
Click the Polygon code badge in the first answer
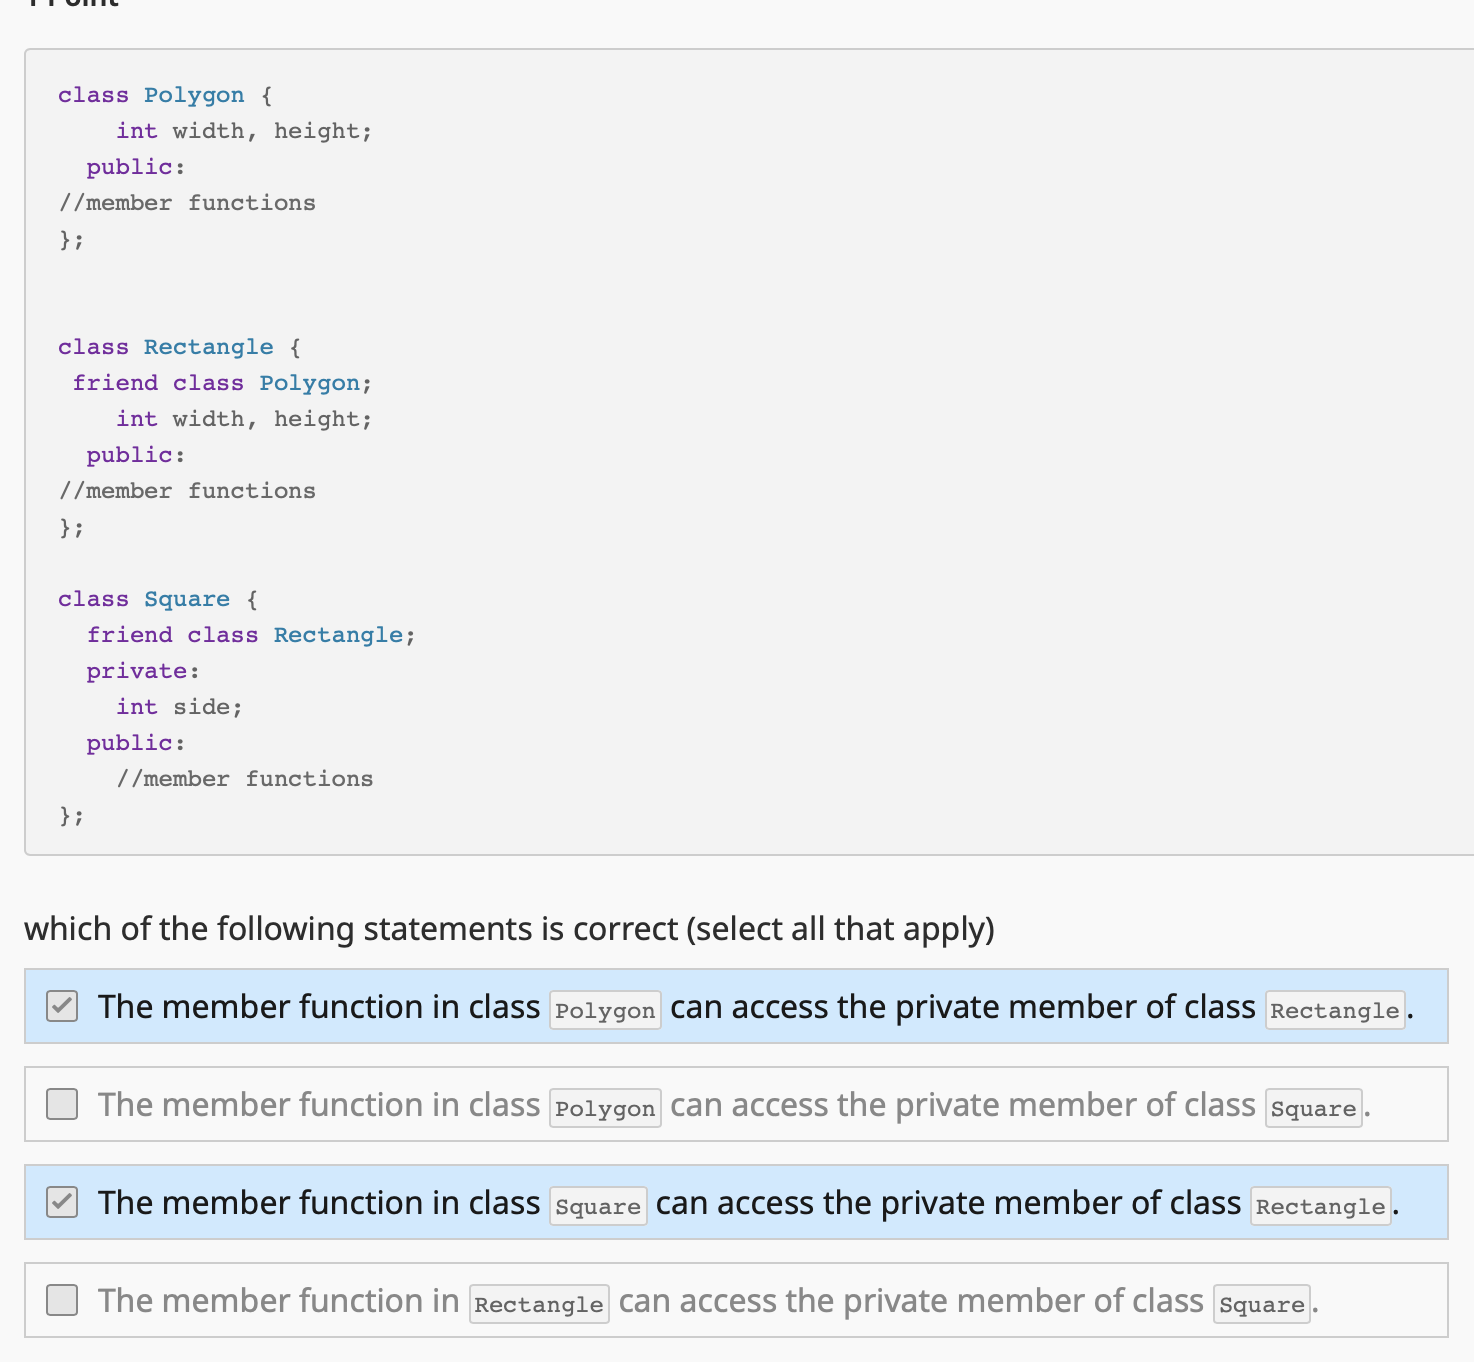[605, 1010]
